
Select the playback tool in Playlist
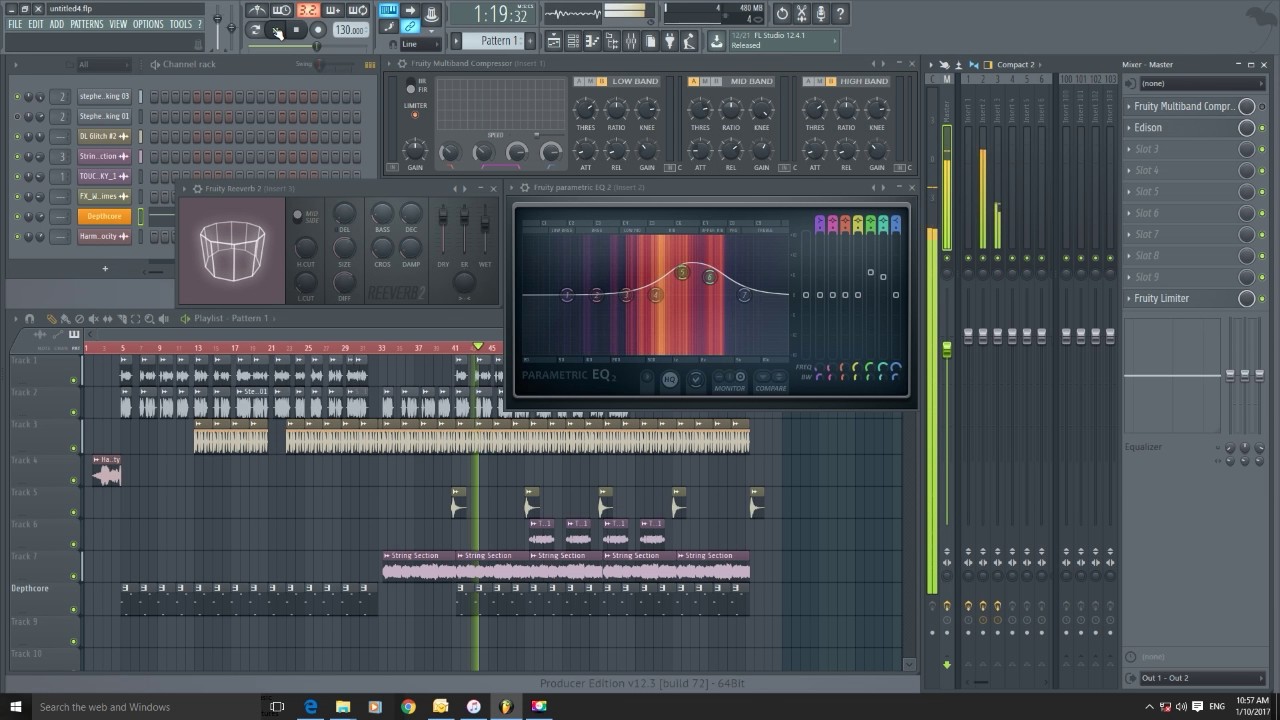coord(164,319)
